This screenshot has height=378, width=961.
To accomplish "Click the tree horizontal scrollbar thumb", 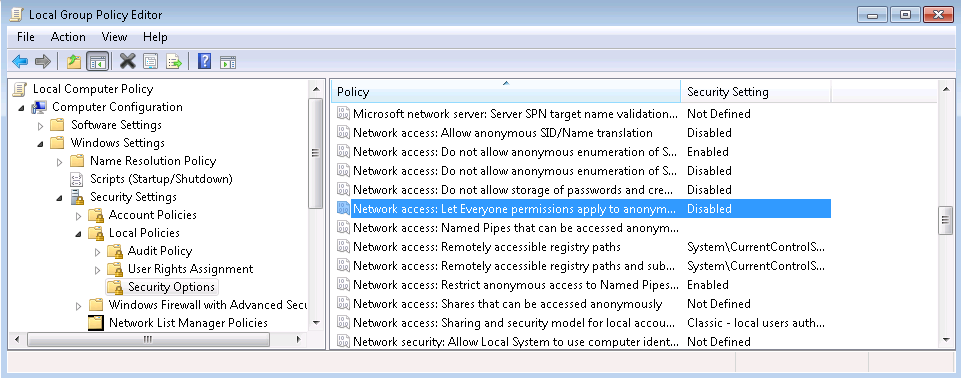I will (x=148, y=339).
